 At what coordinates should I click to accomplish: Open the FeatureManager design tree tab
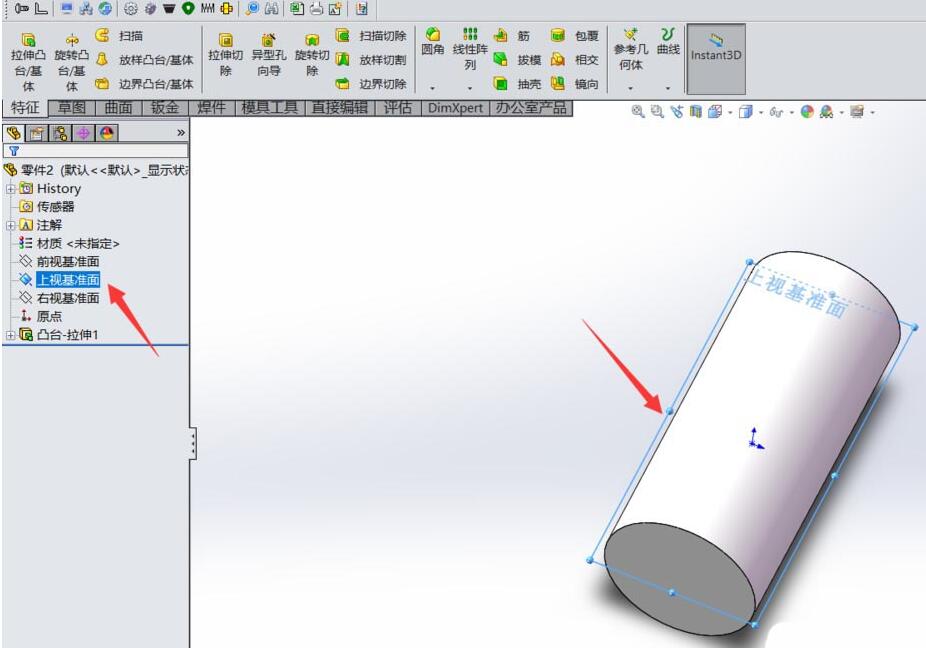tap(14, 133)
